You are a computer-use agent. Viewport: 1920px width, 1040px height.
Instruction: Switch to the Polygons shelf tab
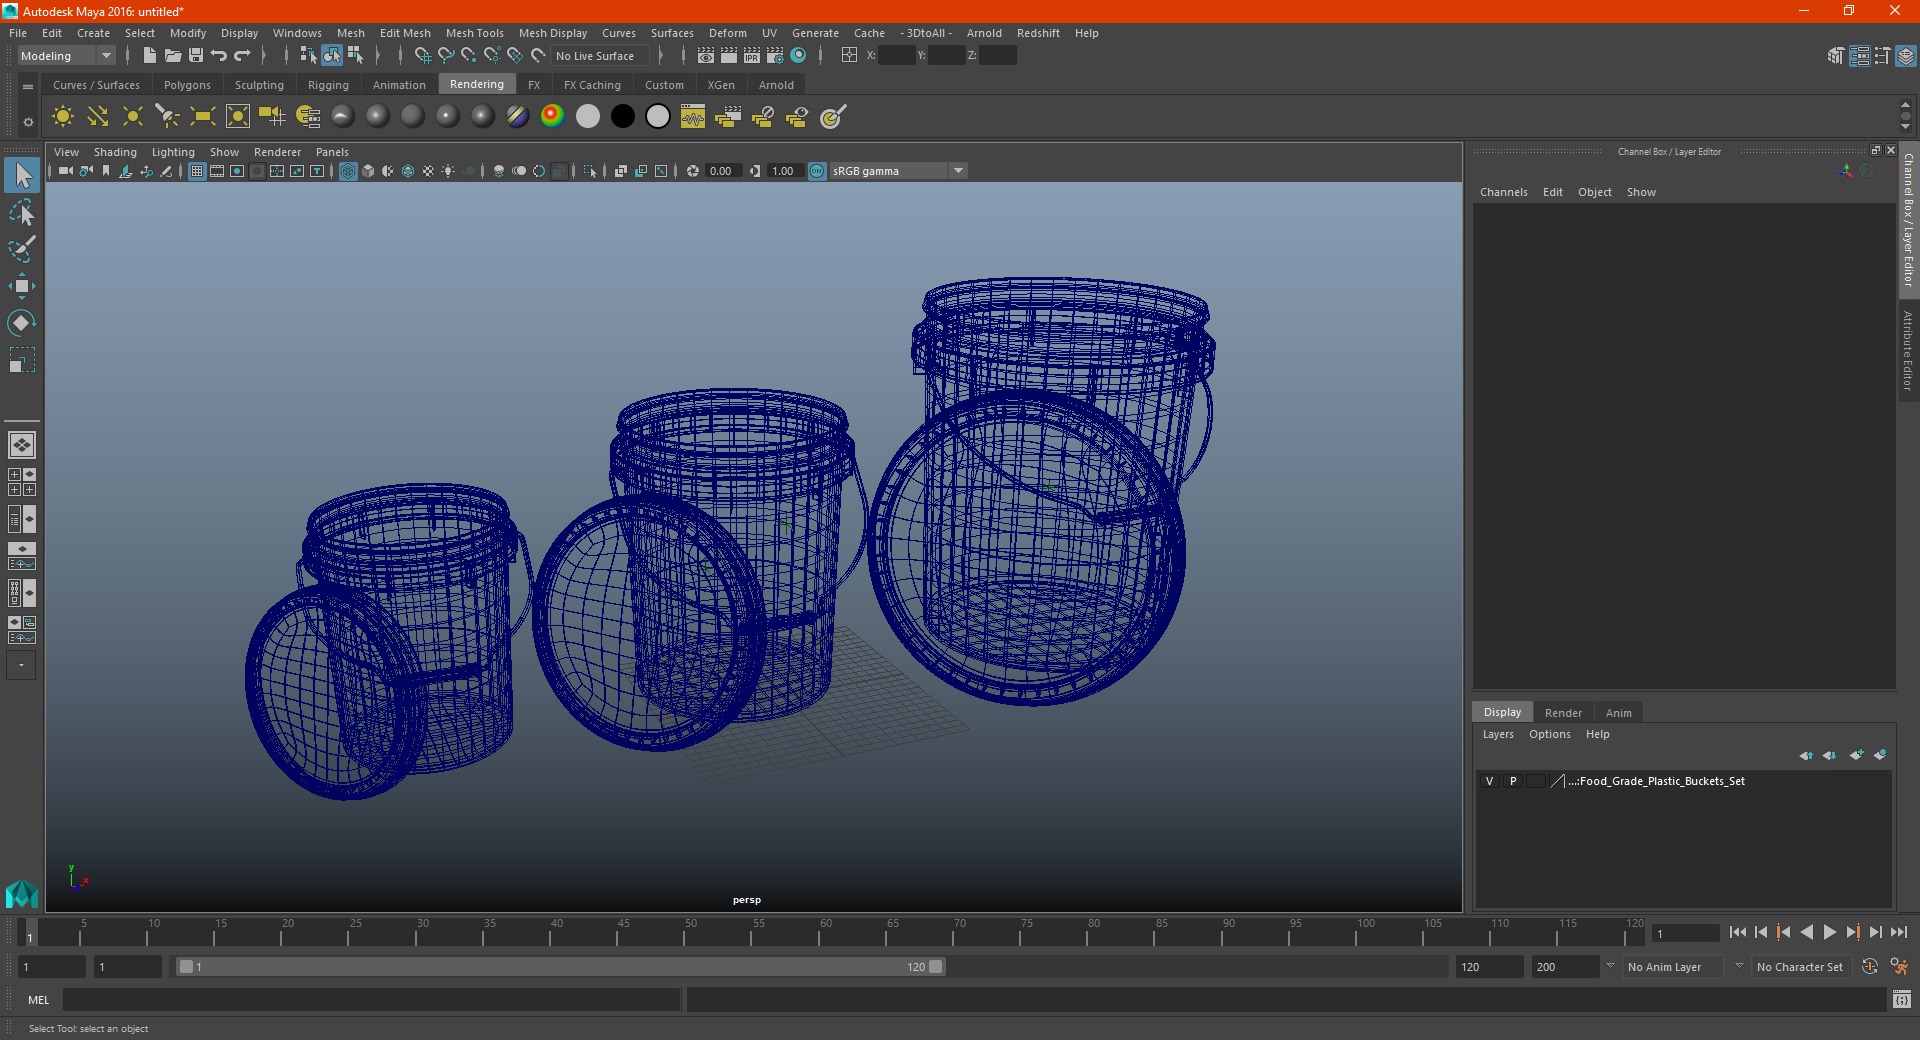187,85
